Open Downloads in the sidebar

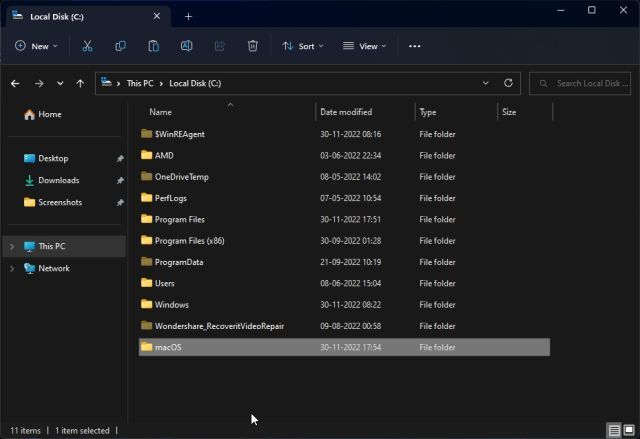[x=59, y=180]
